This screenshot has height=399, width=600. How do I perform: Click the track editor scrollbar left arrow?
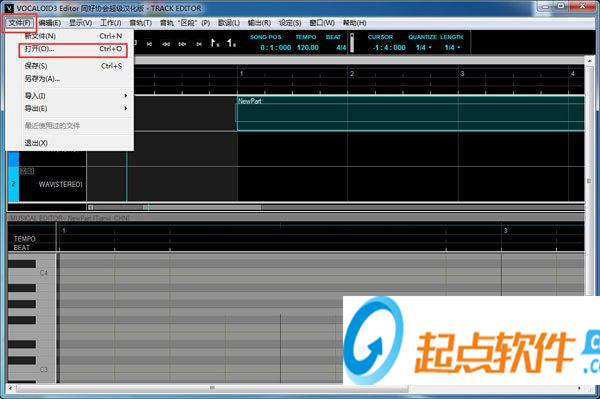(x=91, y=207)
